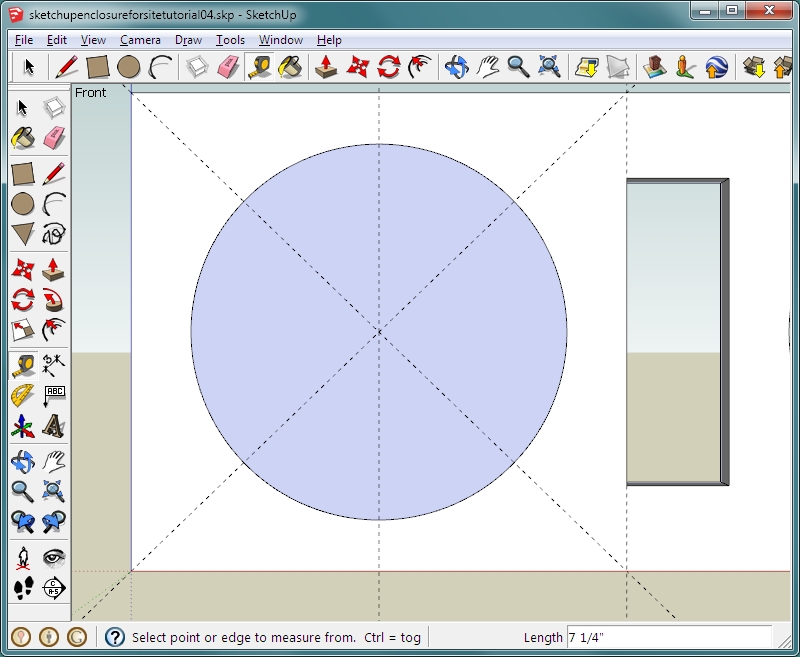Select the Scale tool in left toolbar
This screenshot has height=657, width=800.
coord(23,330)
